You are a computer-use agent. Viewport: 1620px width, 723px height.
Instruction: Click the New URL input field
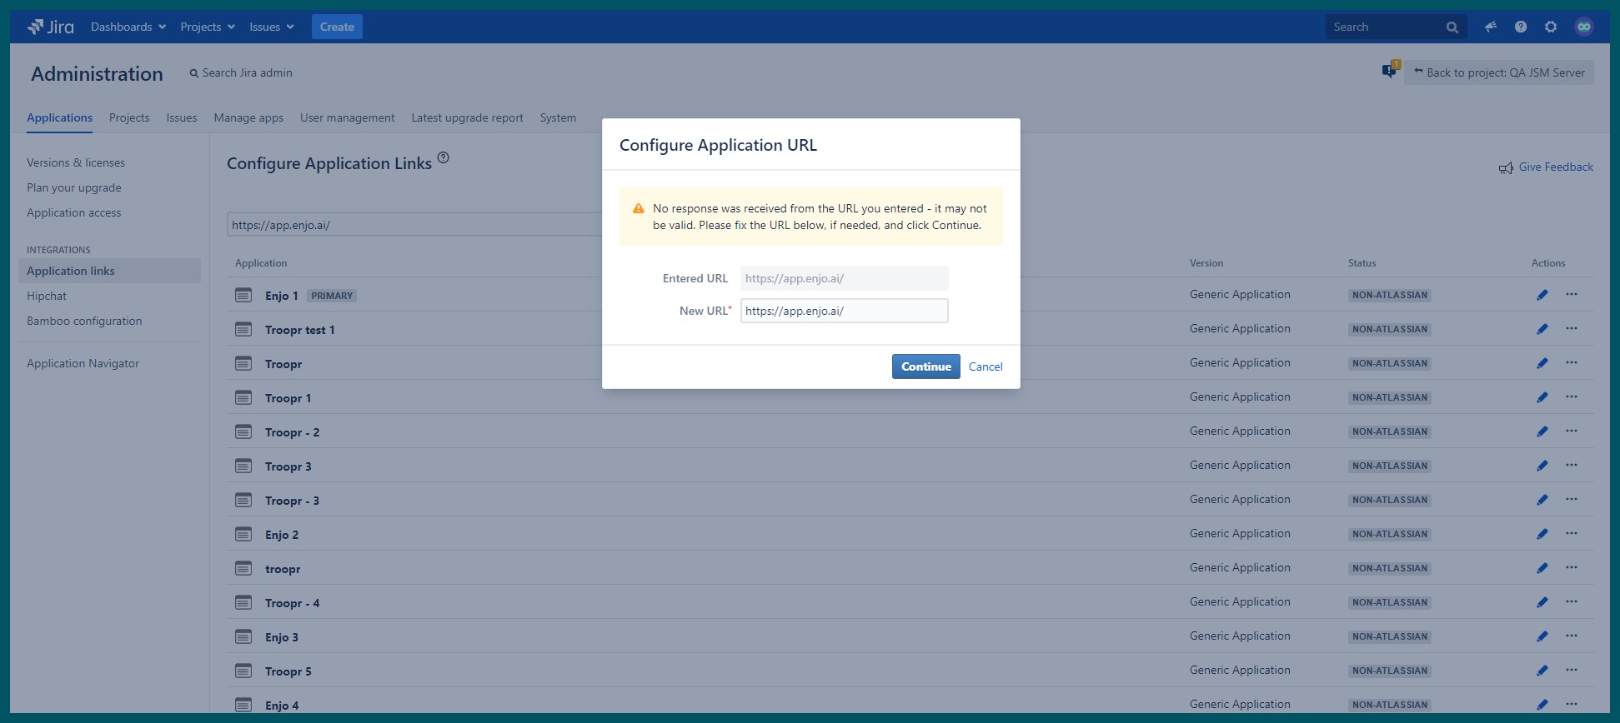click(x=844, y=311)
